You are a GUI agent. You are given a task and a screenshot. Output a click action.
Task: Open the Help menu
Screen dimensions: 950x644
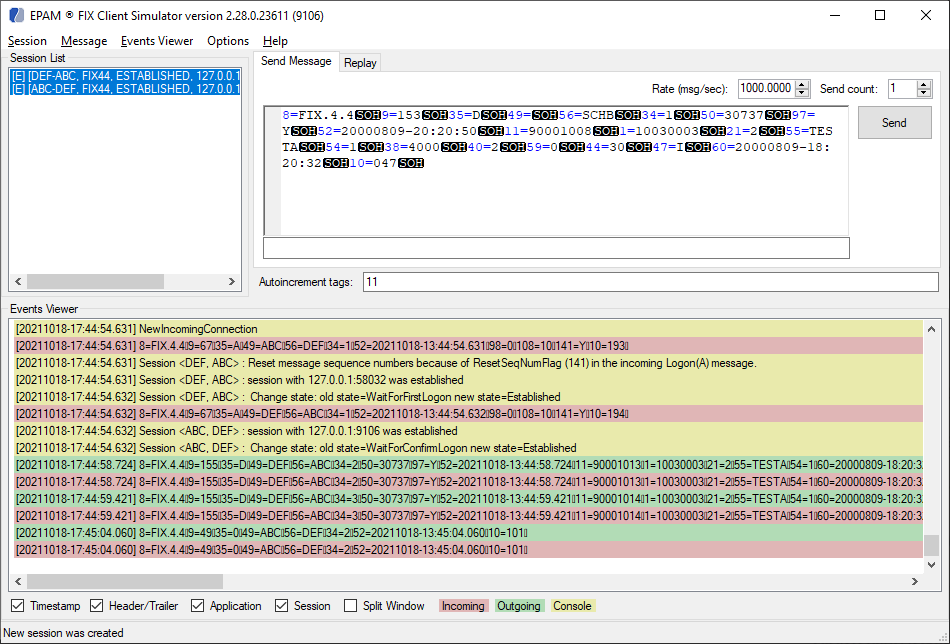pyautogui.click(x=275, y=41)
